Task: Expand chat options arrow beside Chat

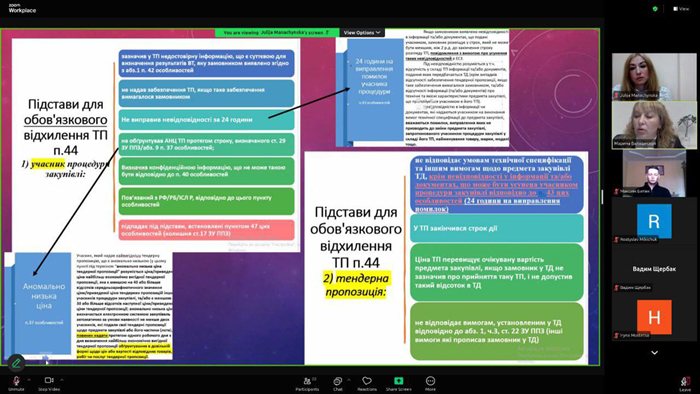Action: (x=349, y=380)
